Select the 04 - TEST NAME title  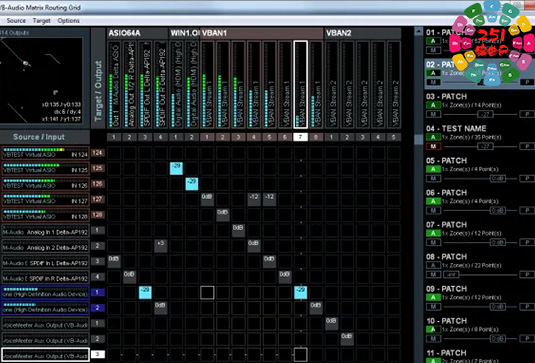pos(456,129)
